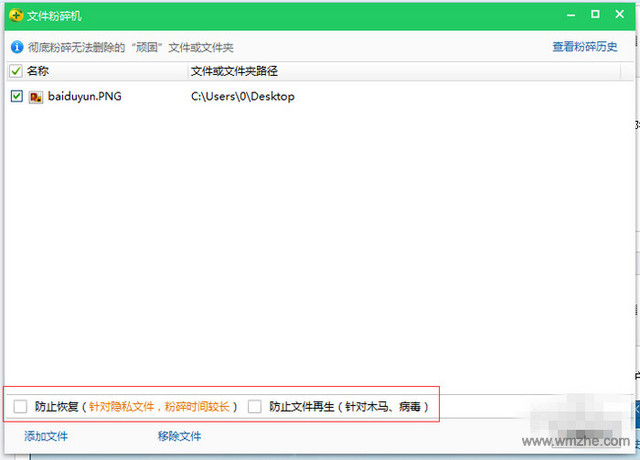Sort by the 名称 column header
Image resolution: width=640 pixels, height=460 pixels.
point(38,71)
